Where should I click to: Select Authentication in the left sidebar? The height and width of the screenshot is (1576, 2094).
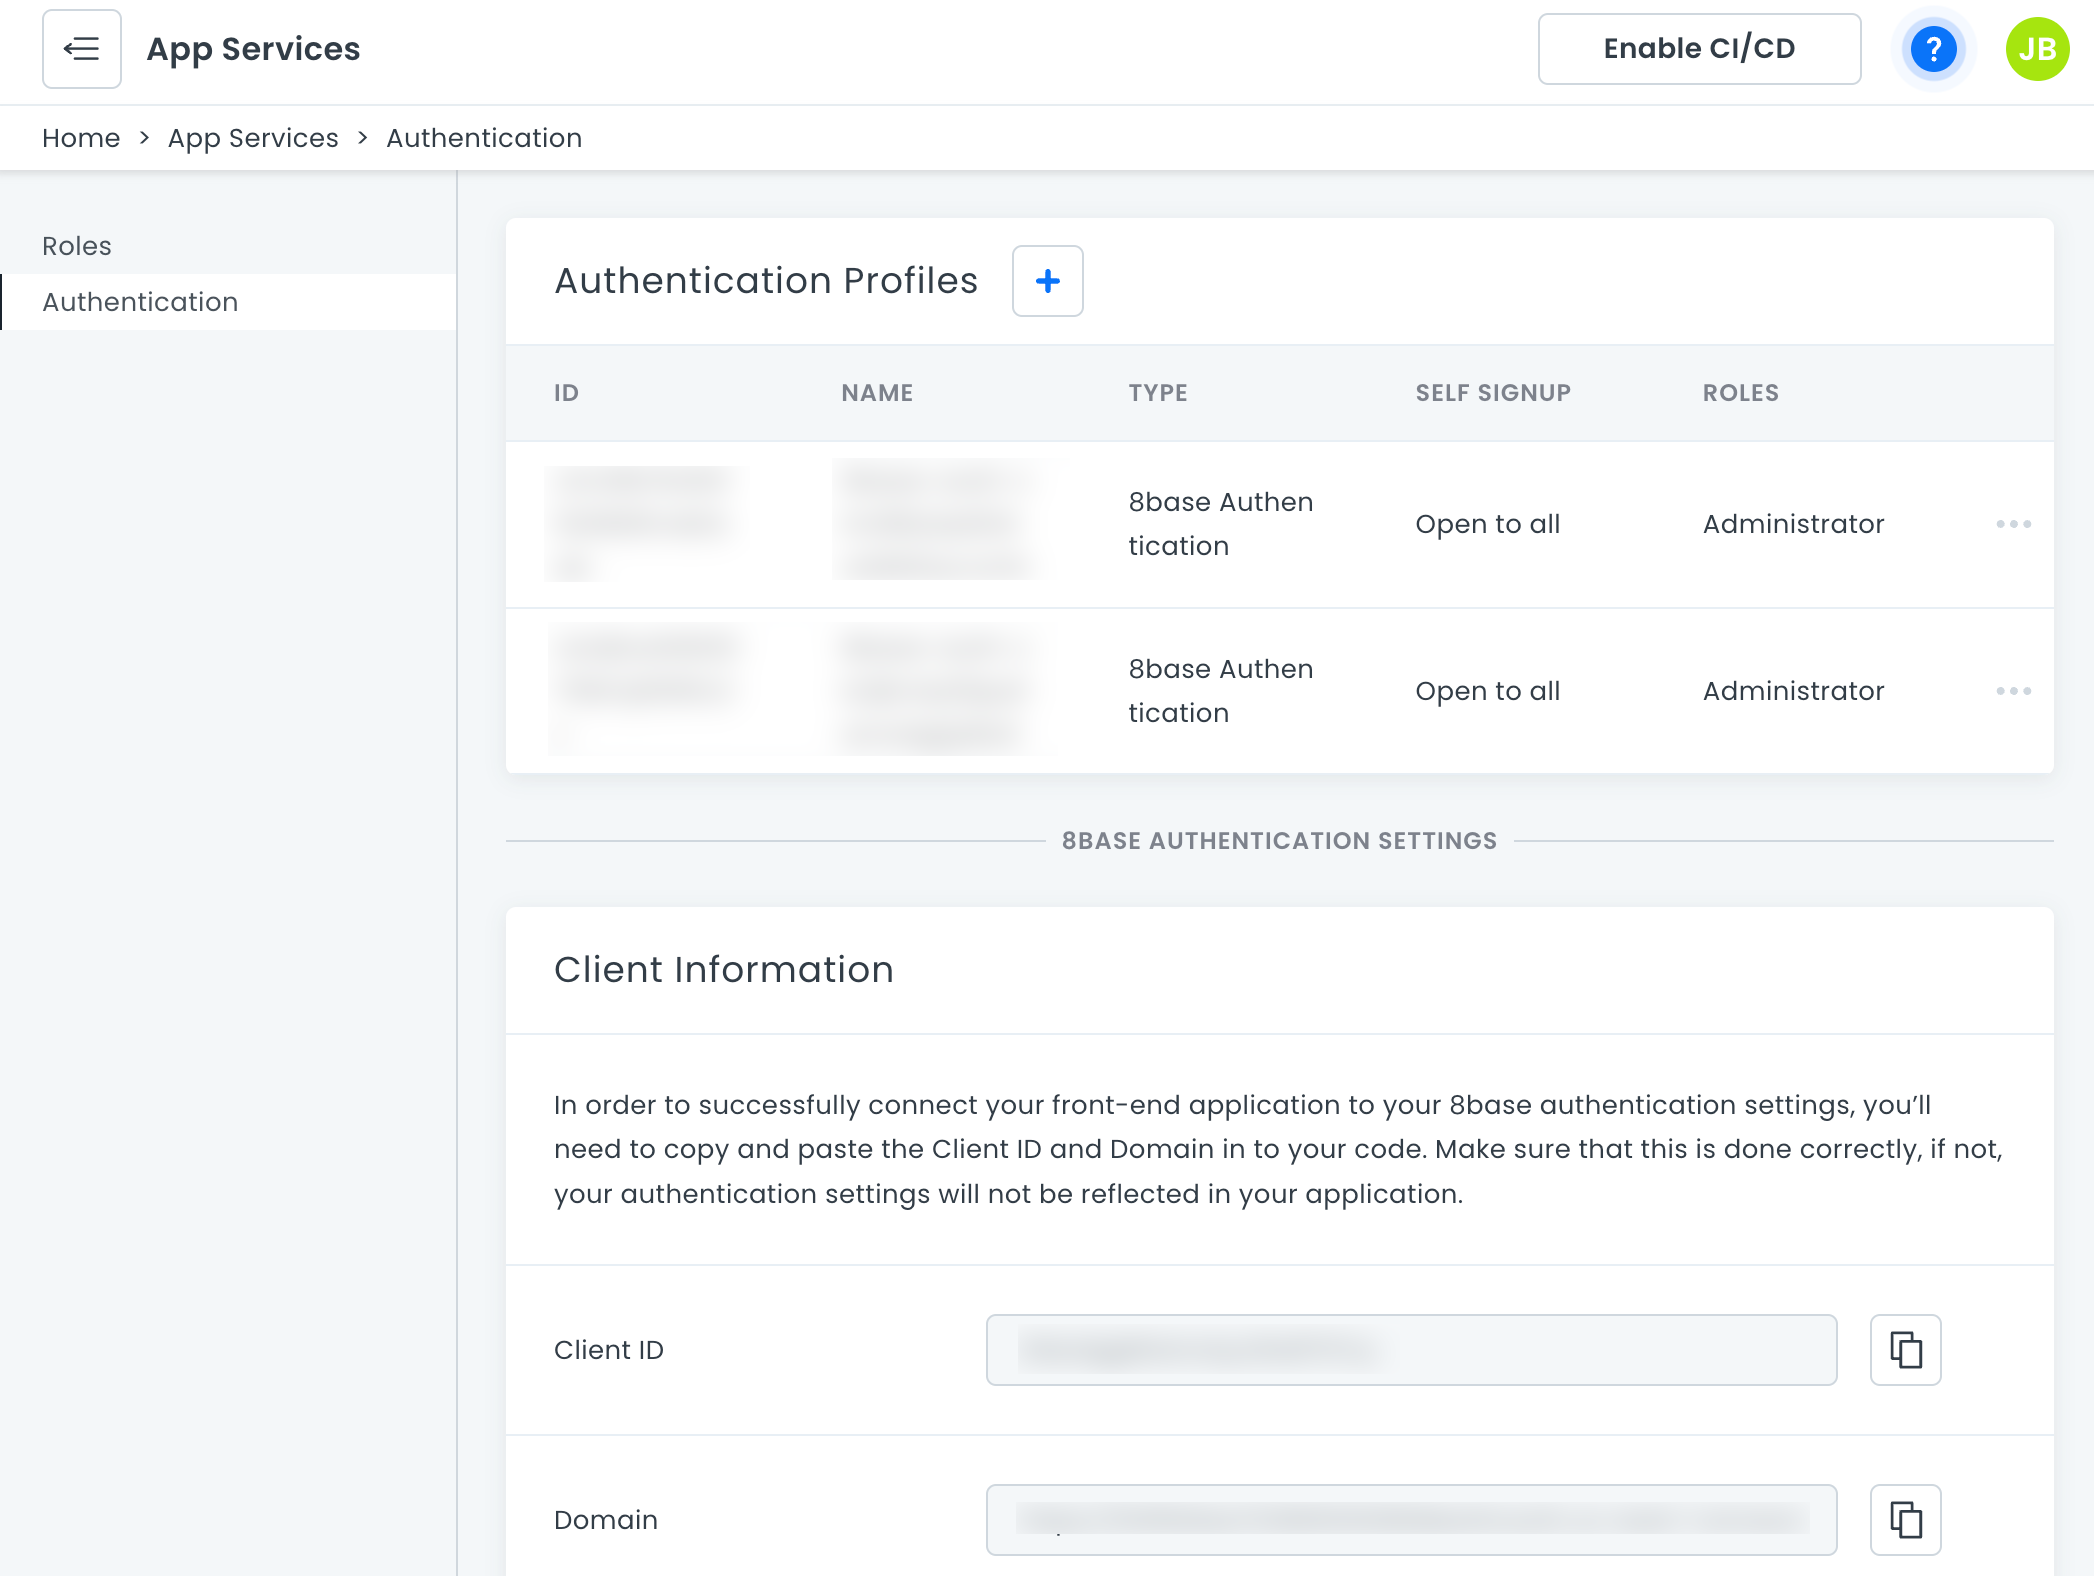click(x=140, y=302)
